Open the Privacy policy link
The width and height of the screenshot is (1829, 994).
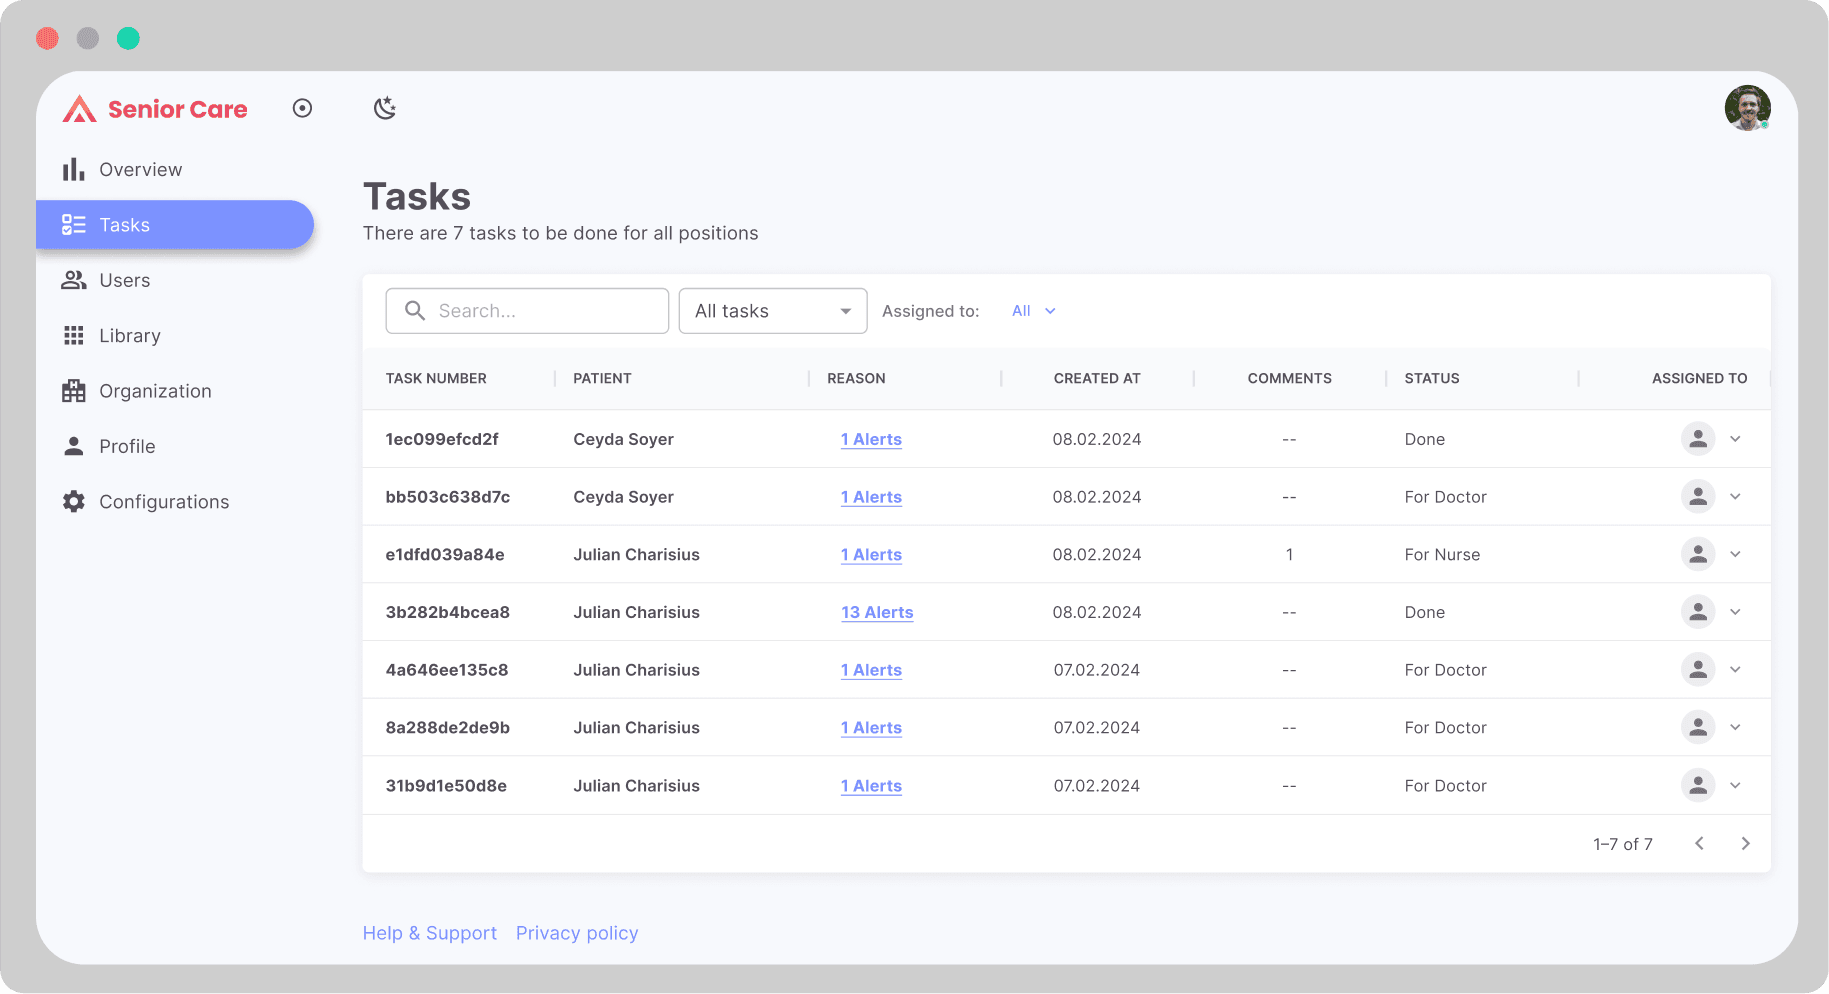click(x=577, y=932)
